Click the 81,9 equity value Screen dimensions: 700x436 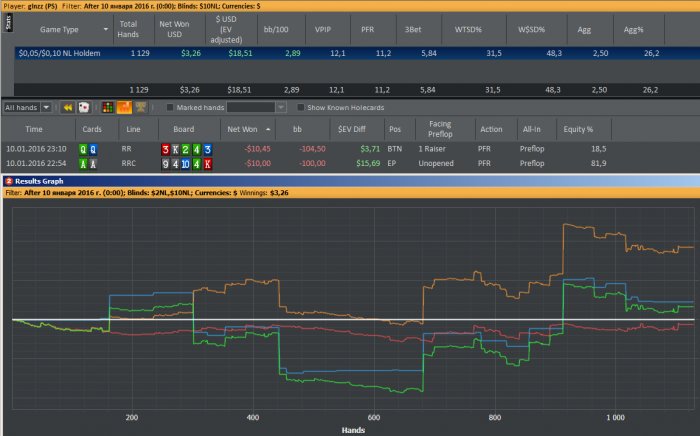pyautogui.click(x=598, y=163)
